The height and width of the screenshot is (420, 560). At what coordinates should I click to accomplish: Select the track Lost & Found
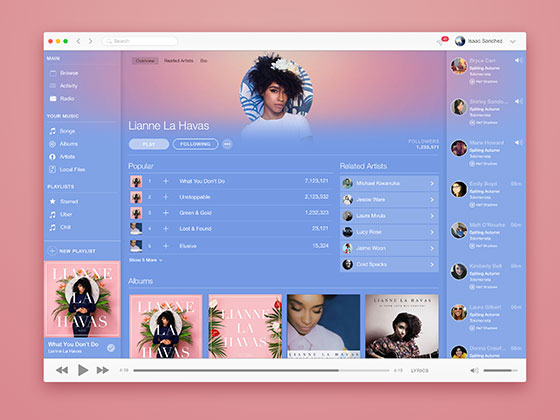click(x=195, y=229)
